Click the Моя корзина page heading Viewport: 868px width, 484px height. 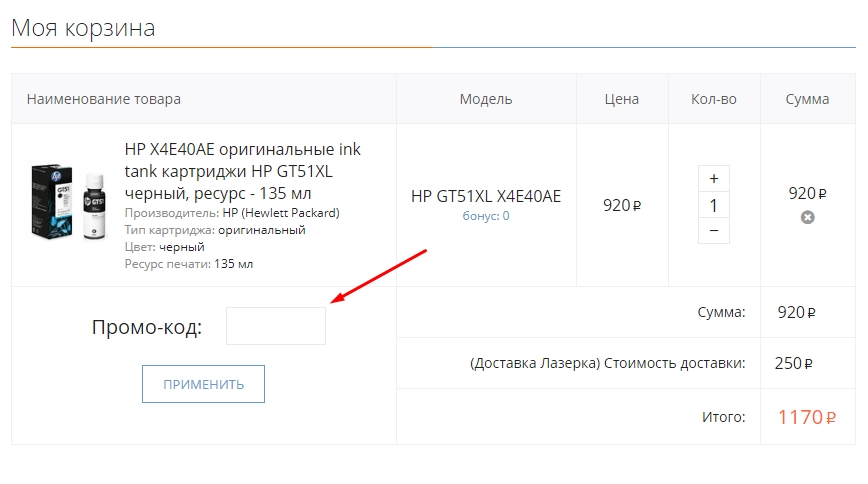[x=83, y=27]
